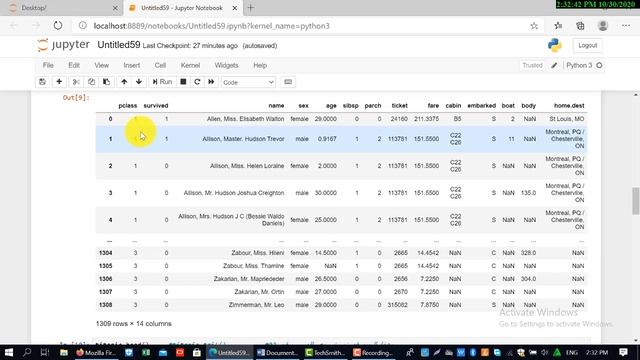Copy selected cells in the Jupyter toolbar
The image size is (640, 360).
91,82
